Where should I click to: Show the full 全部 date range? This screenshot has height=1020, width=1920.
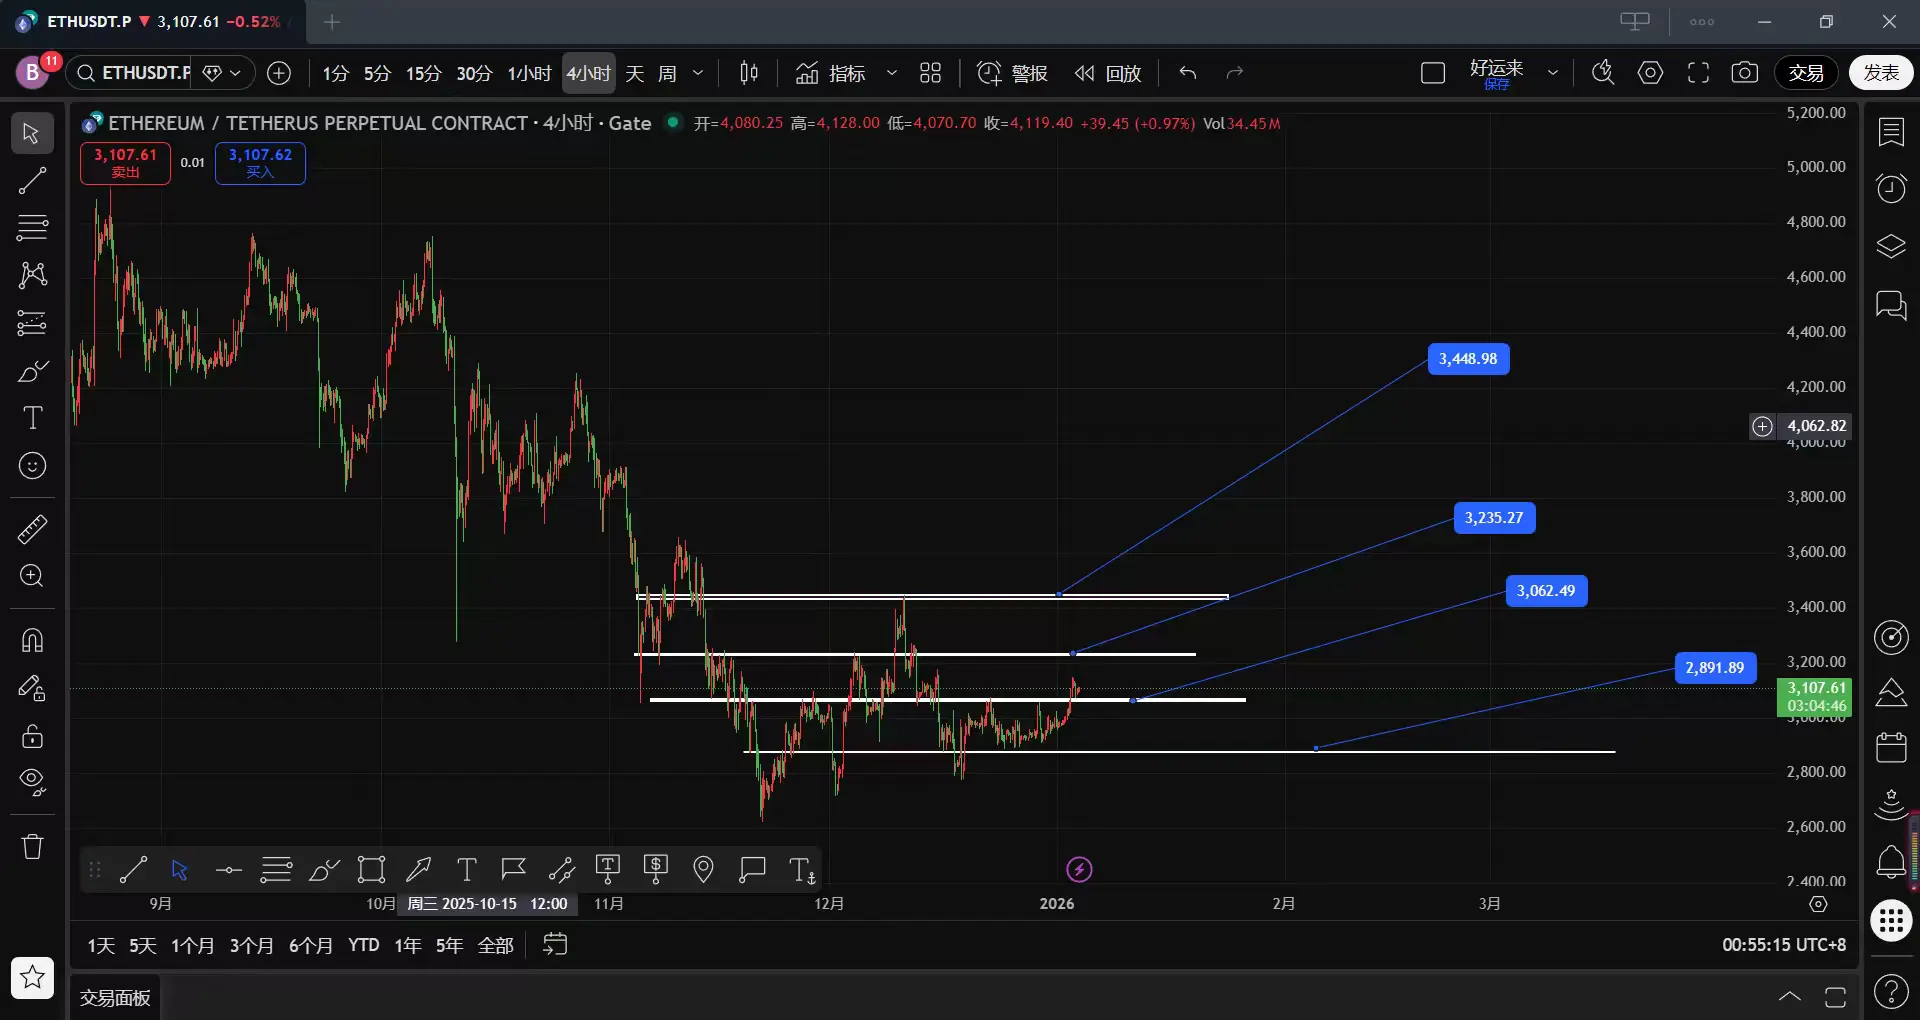[496, 946]
